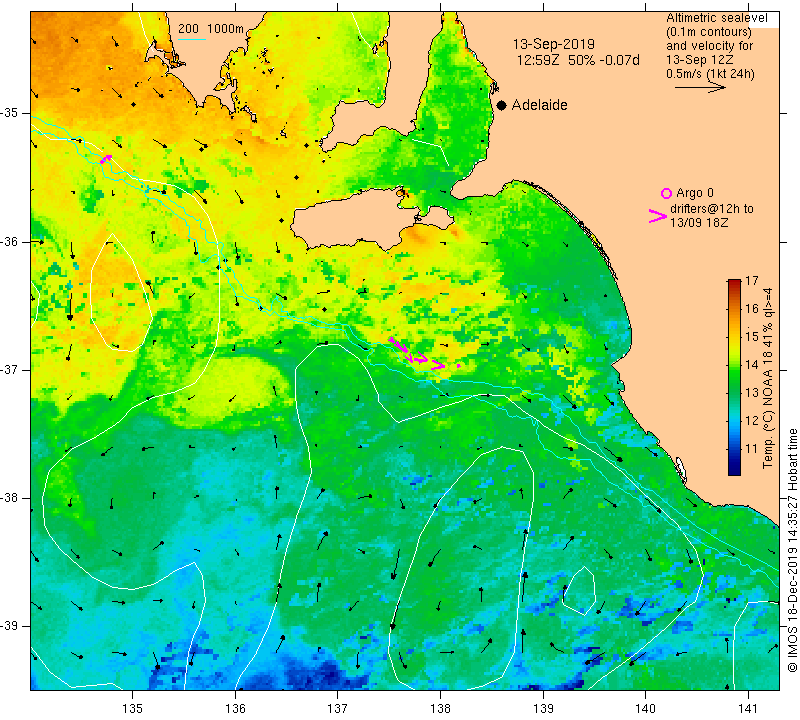Click the longitude label 140
The width and height of the screenshot is (800, 720).
click(x=645, y=708)
